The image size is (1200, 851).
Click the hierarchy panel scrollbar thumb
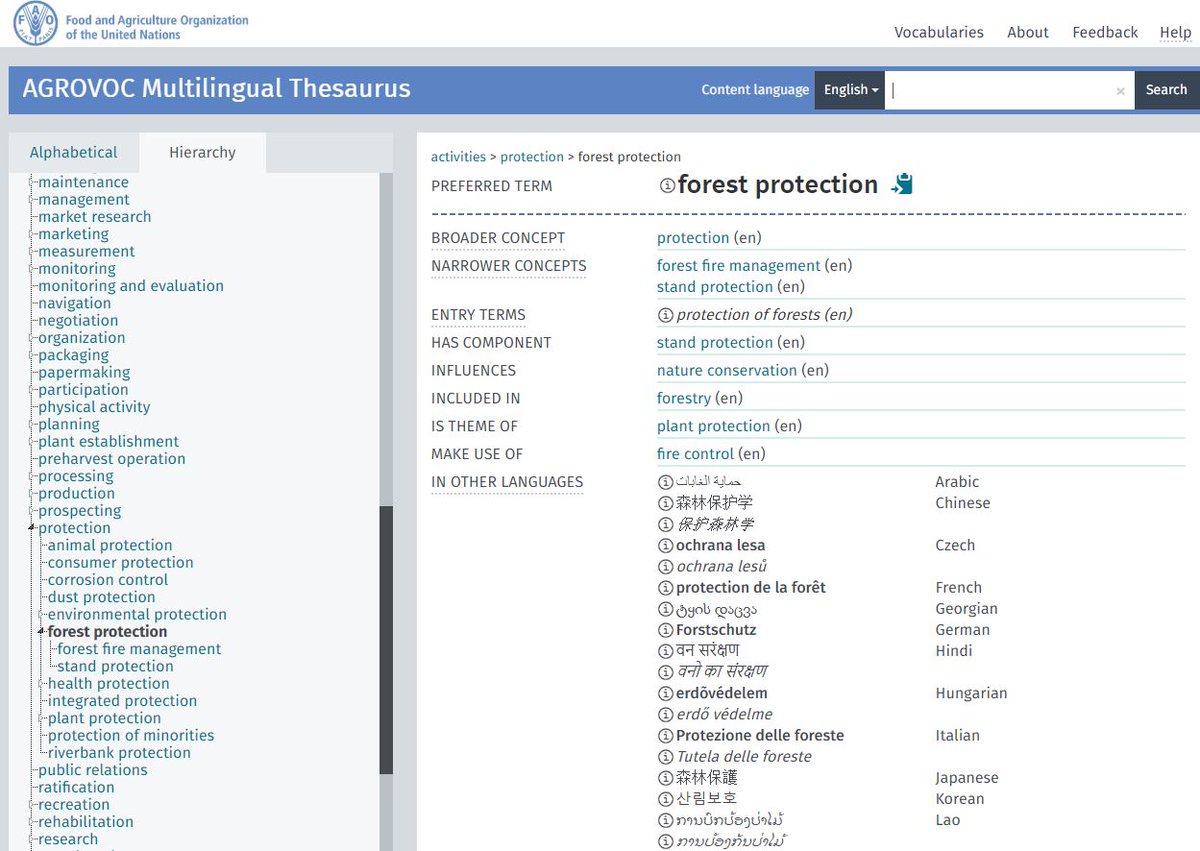(x=386, y=640)
